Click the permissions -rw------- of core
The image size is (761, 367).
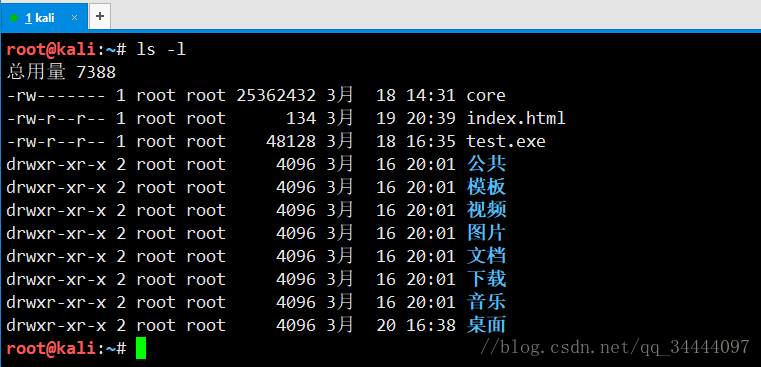(x=56, y=95)
